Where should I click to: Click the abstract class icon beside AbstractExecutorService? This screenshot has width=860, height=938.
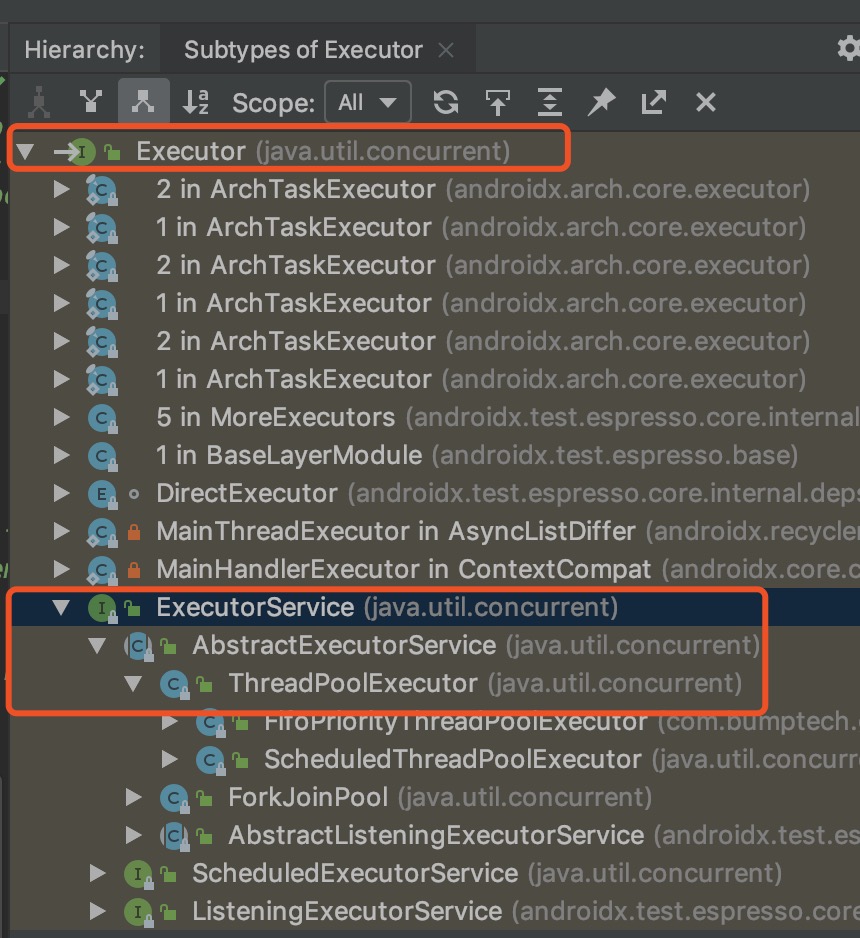click(x=139, y=646)
